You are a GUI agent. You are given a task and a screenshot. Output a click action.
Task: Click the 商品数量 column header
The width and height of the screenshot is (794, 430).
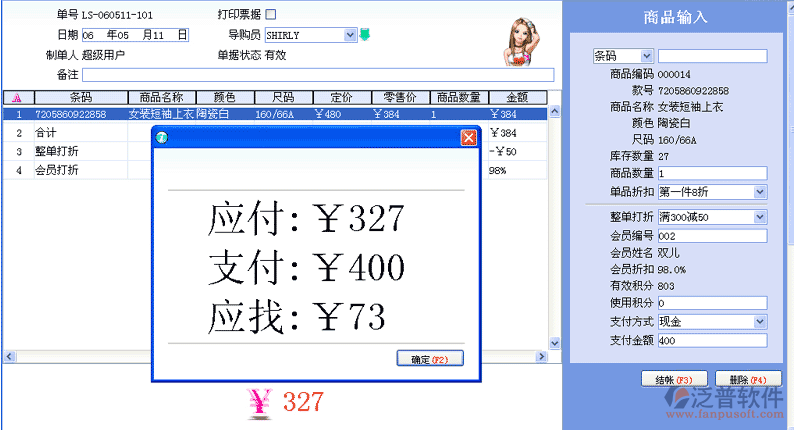point(459,98)
